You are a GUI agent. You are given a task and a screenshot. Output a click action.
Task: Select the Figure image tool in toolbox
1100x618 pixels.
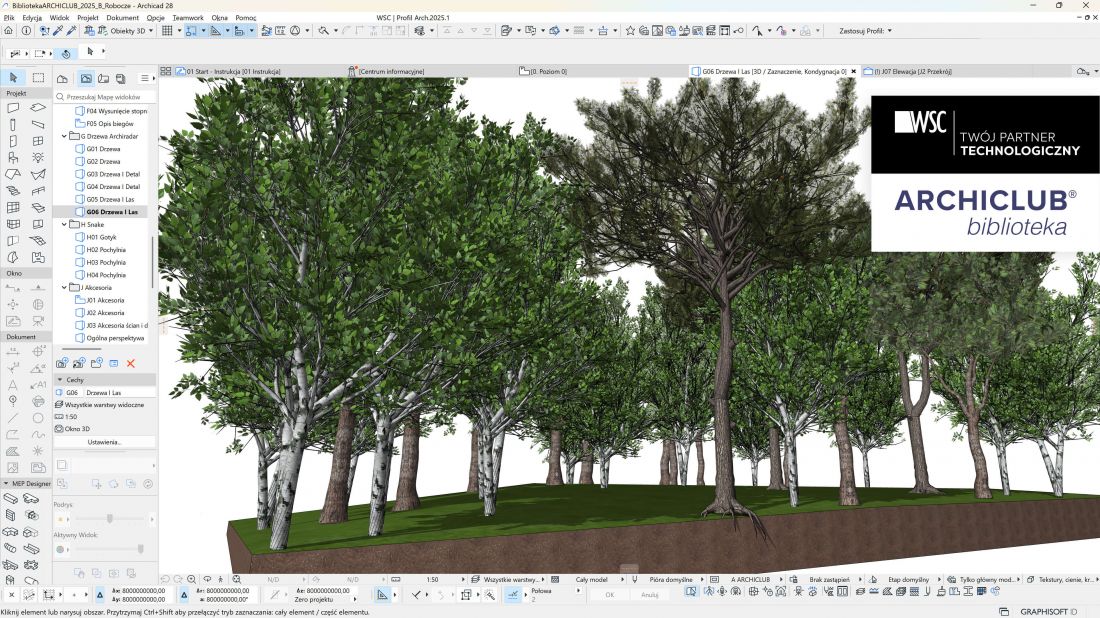coord(13,468)
